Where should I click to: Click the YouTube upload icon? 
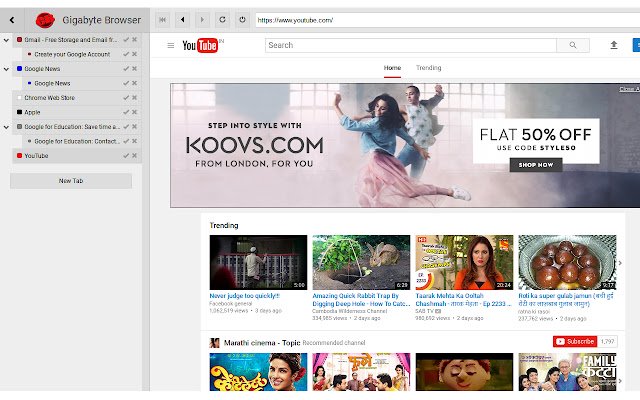coord(613,45)
